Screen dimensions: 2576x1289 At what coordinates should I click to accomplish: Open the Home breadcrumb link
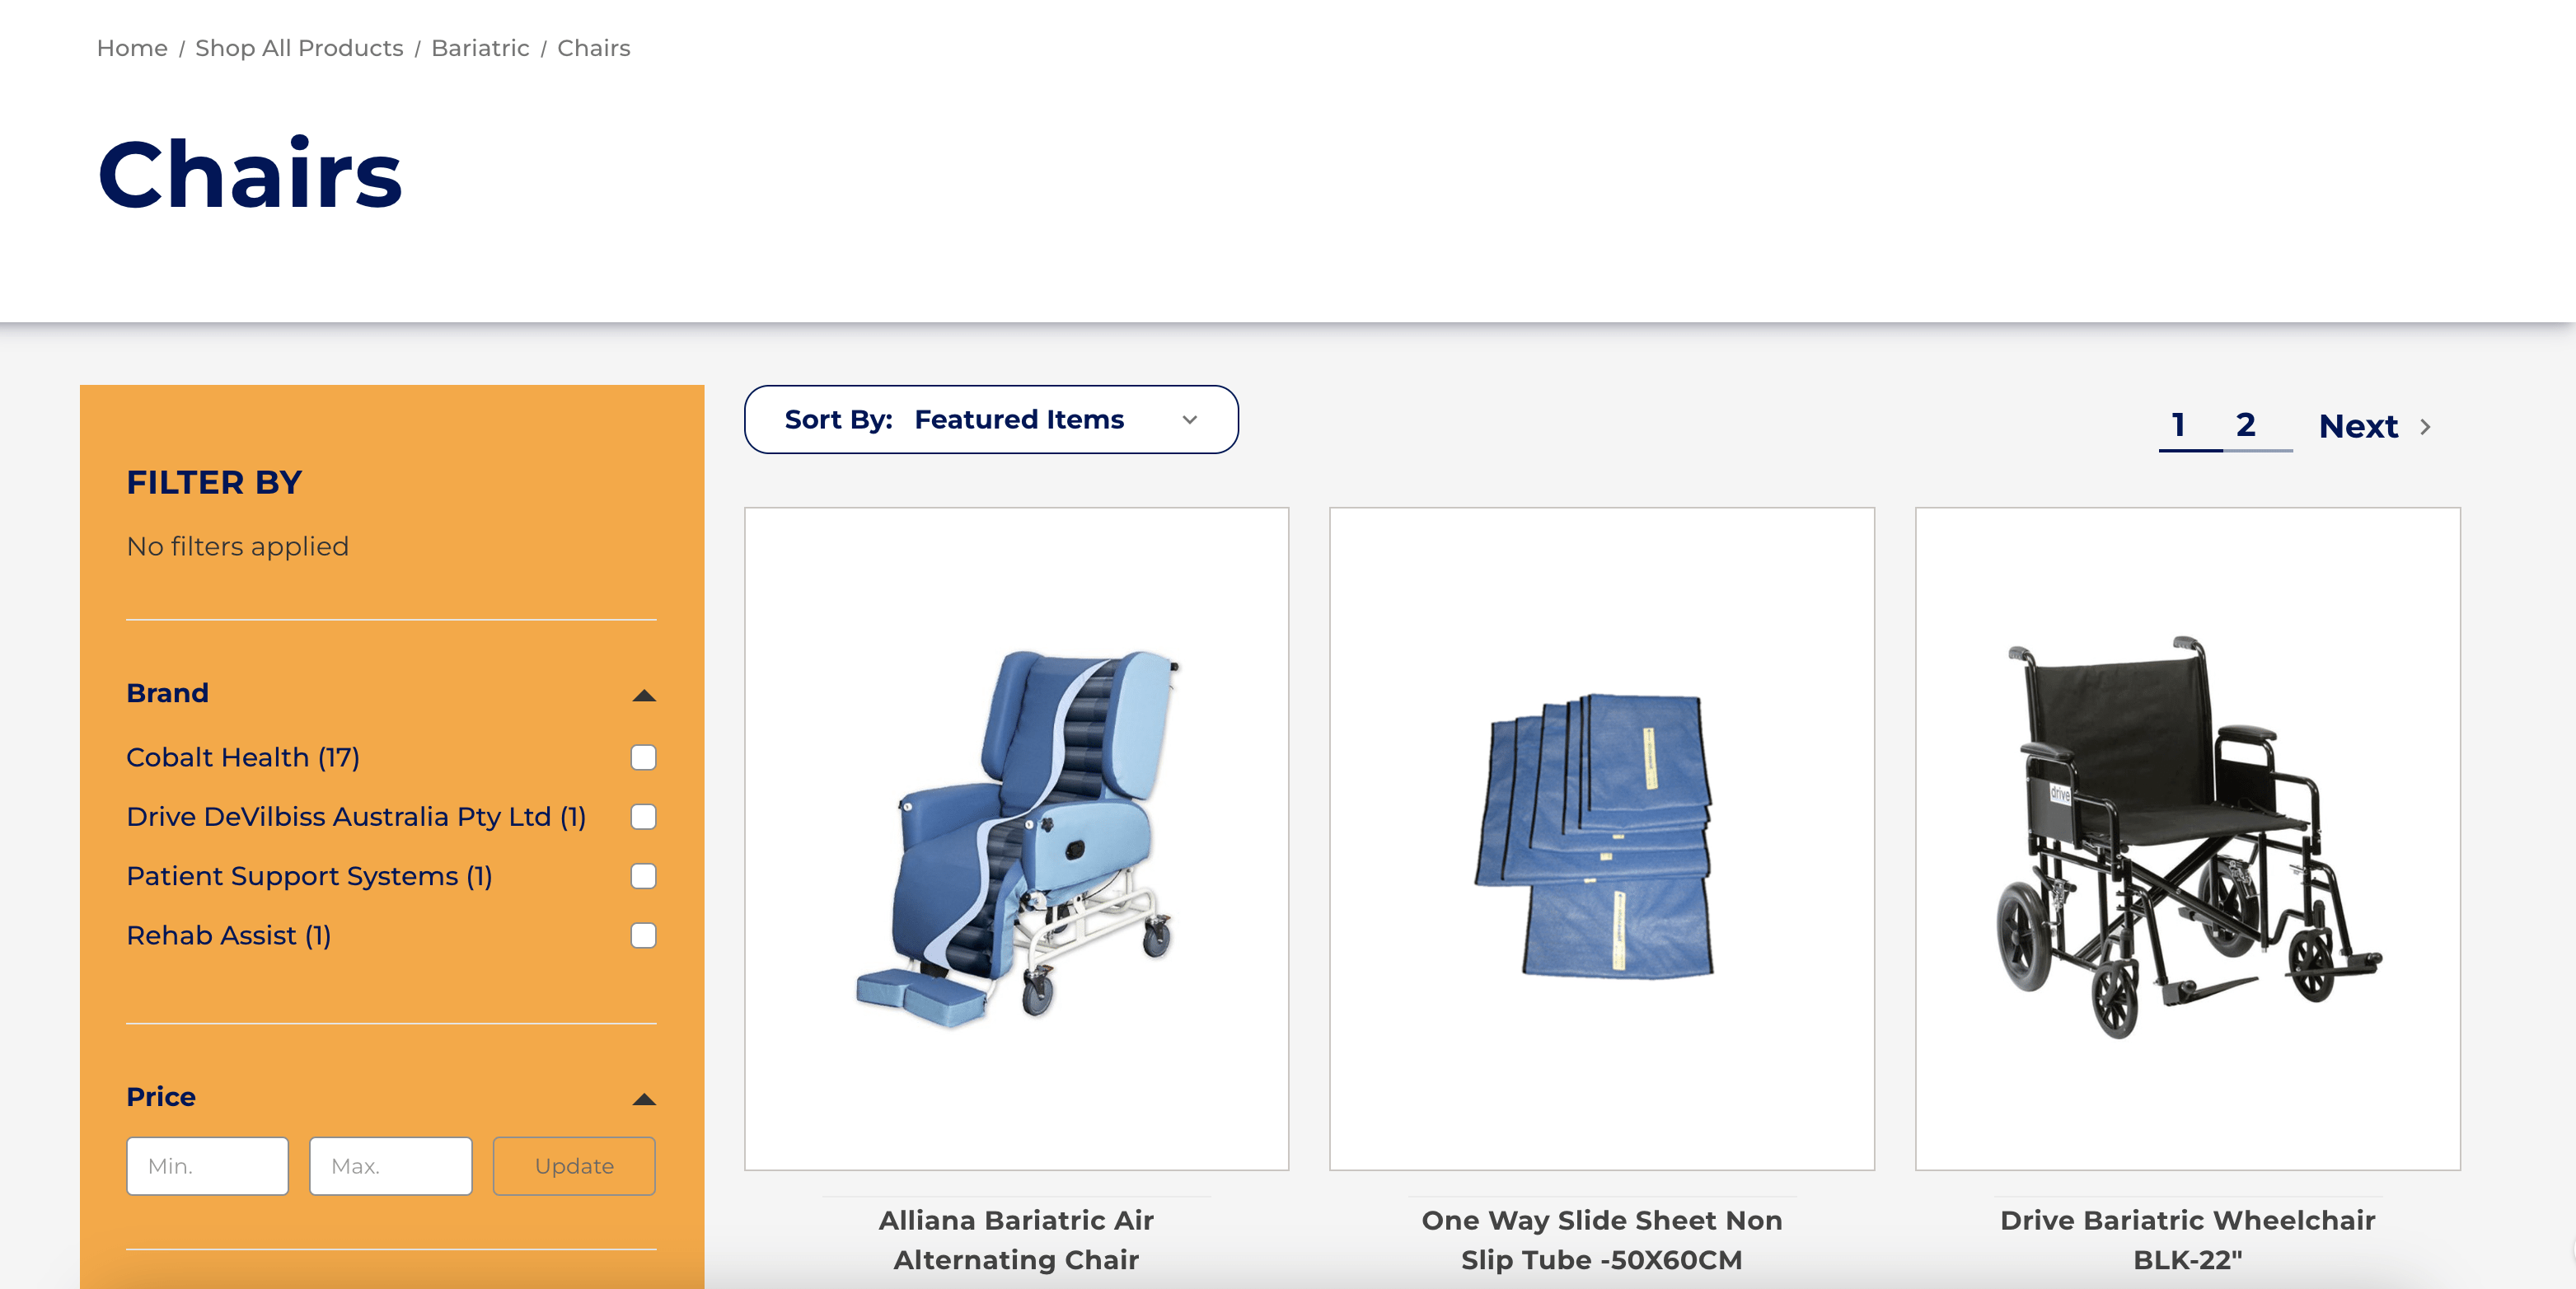(132, 48)
